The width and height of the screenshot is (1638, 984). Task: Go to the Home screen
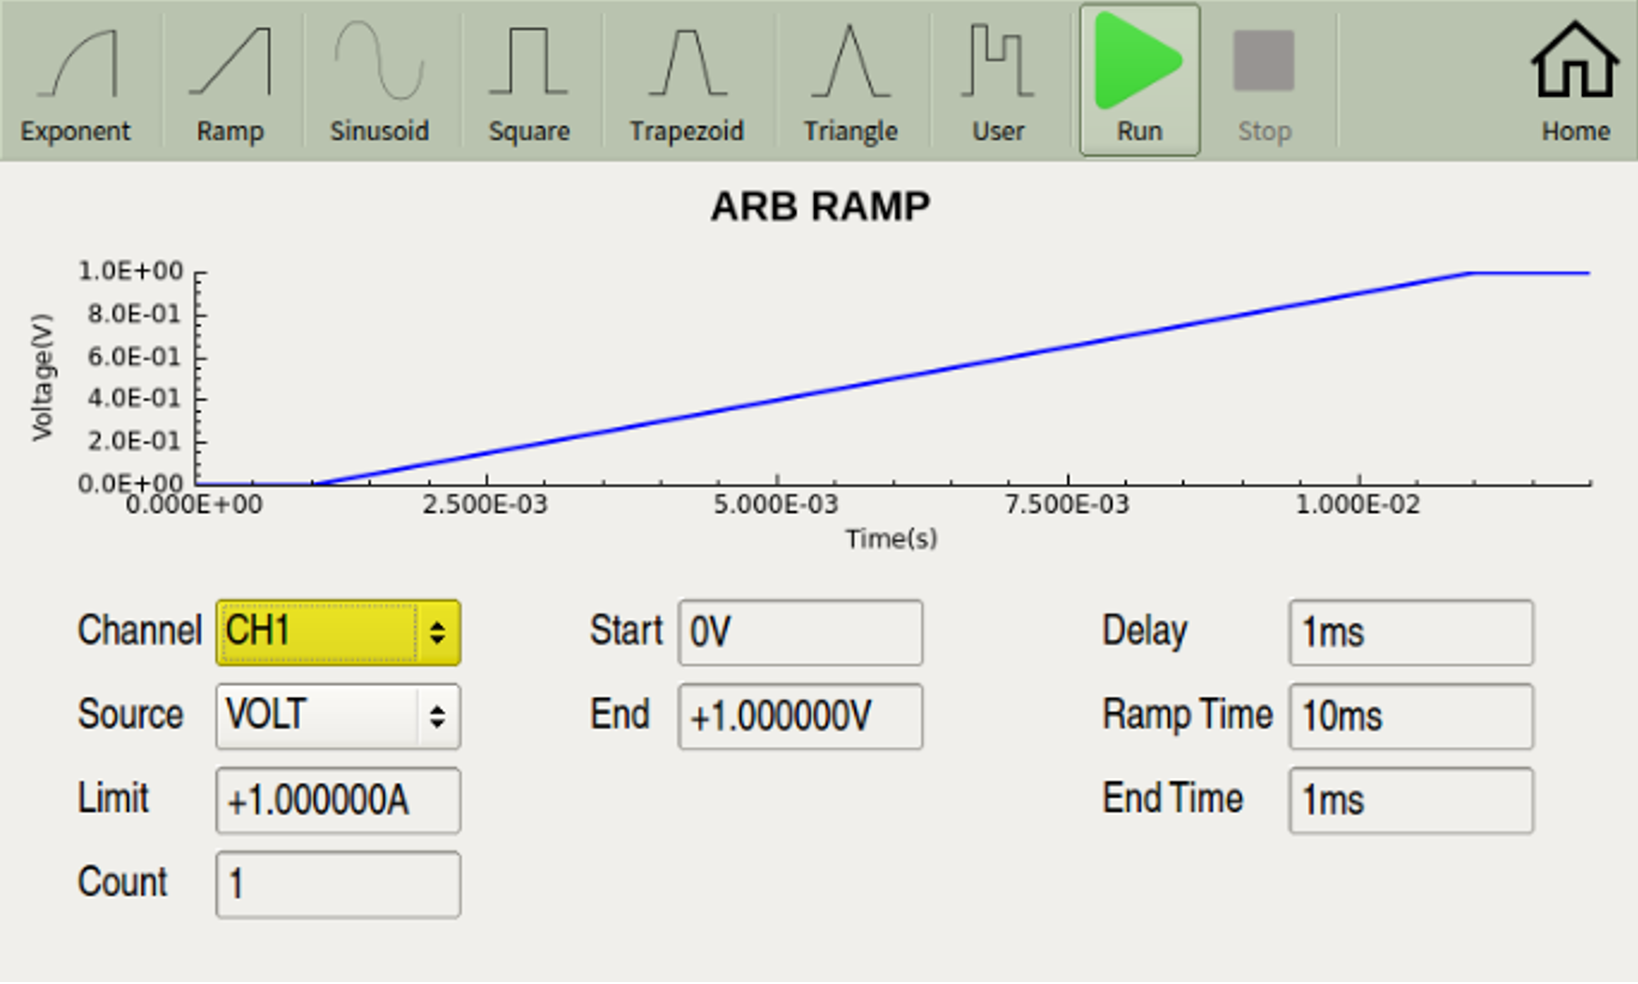pyautogui.click(x=1574, y=82)
